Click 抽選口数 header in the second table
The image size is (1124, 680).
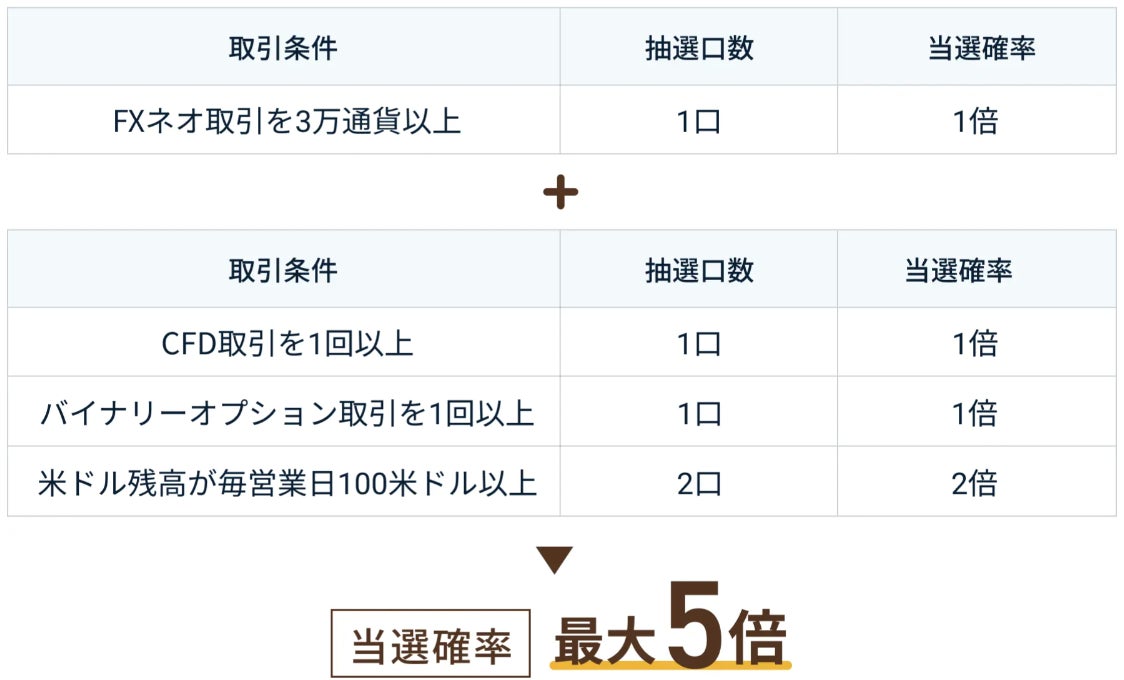[698, 270]
